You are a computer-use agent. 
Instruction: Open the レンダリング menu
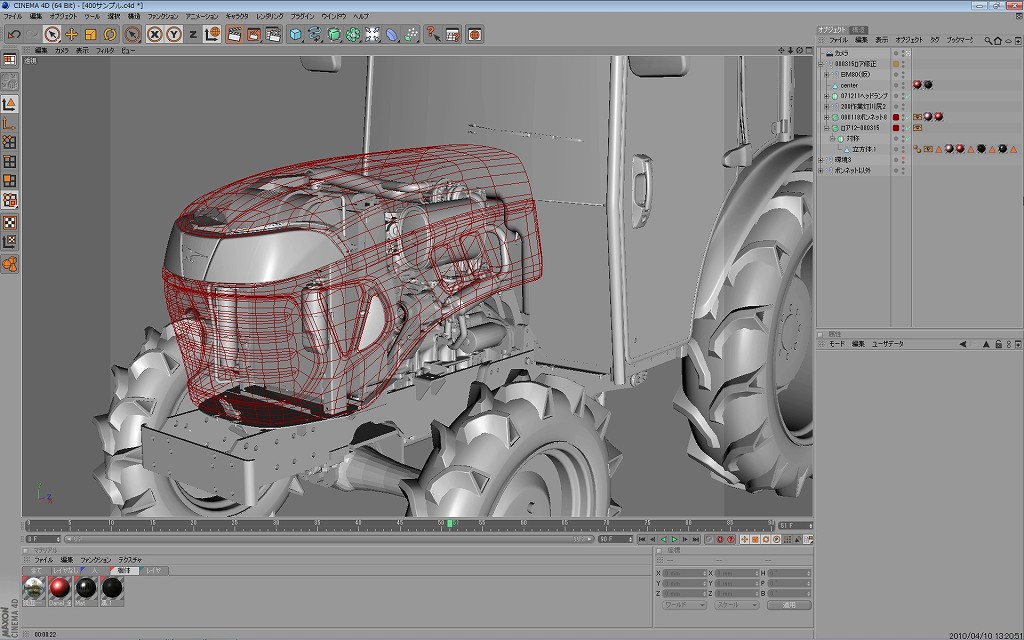coord(268,17)
